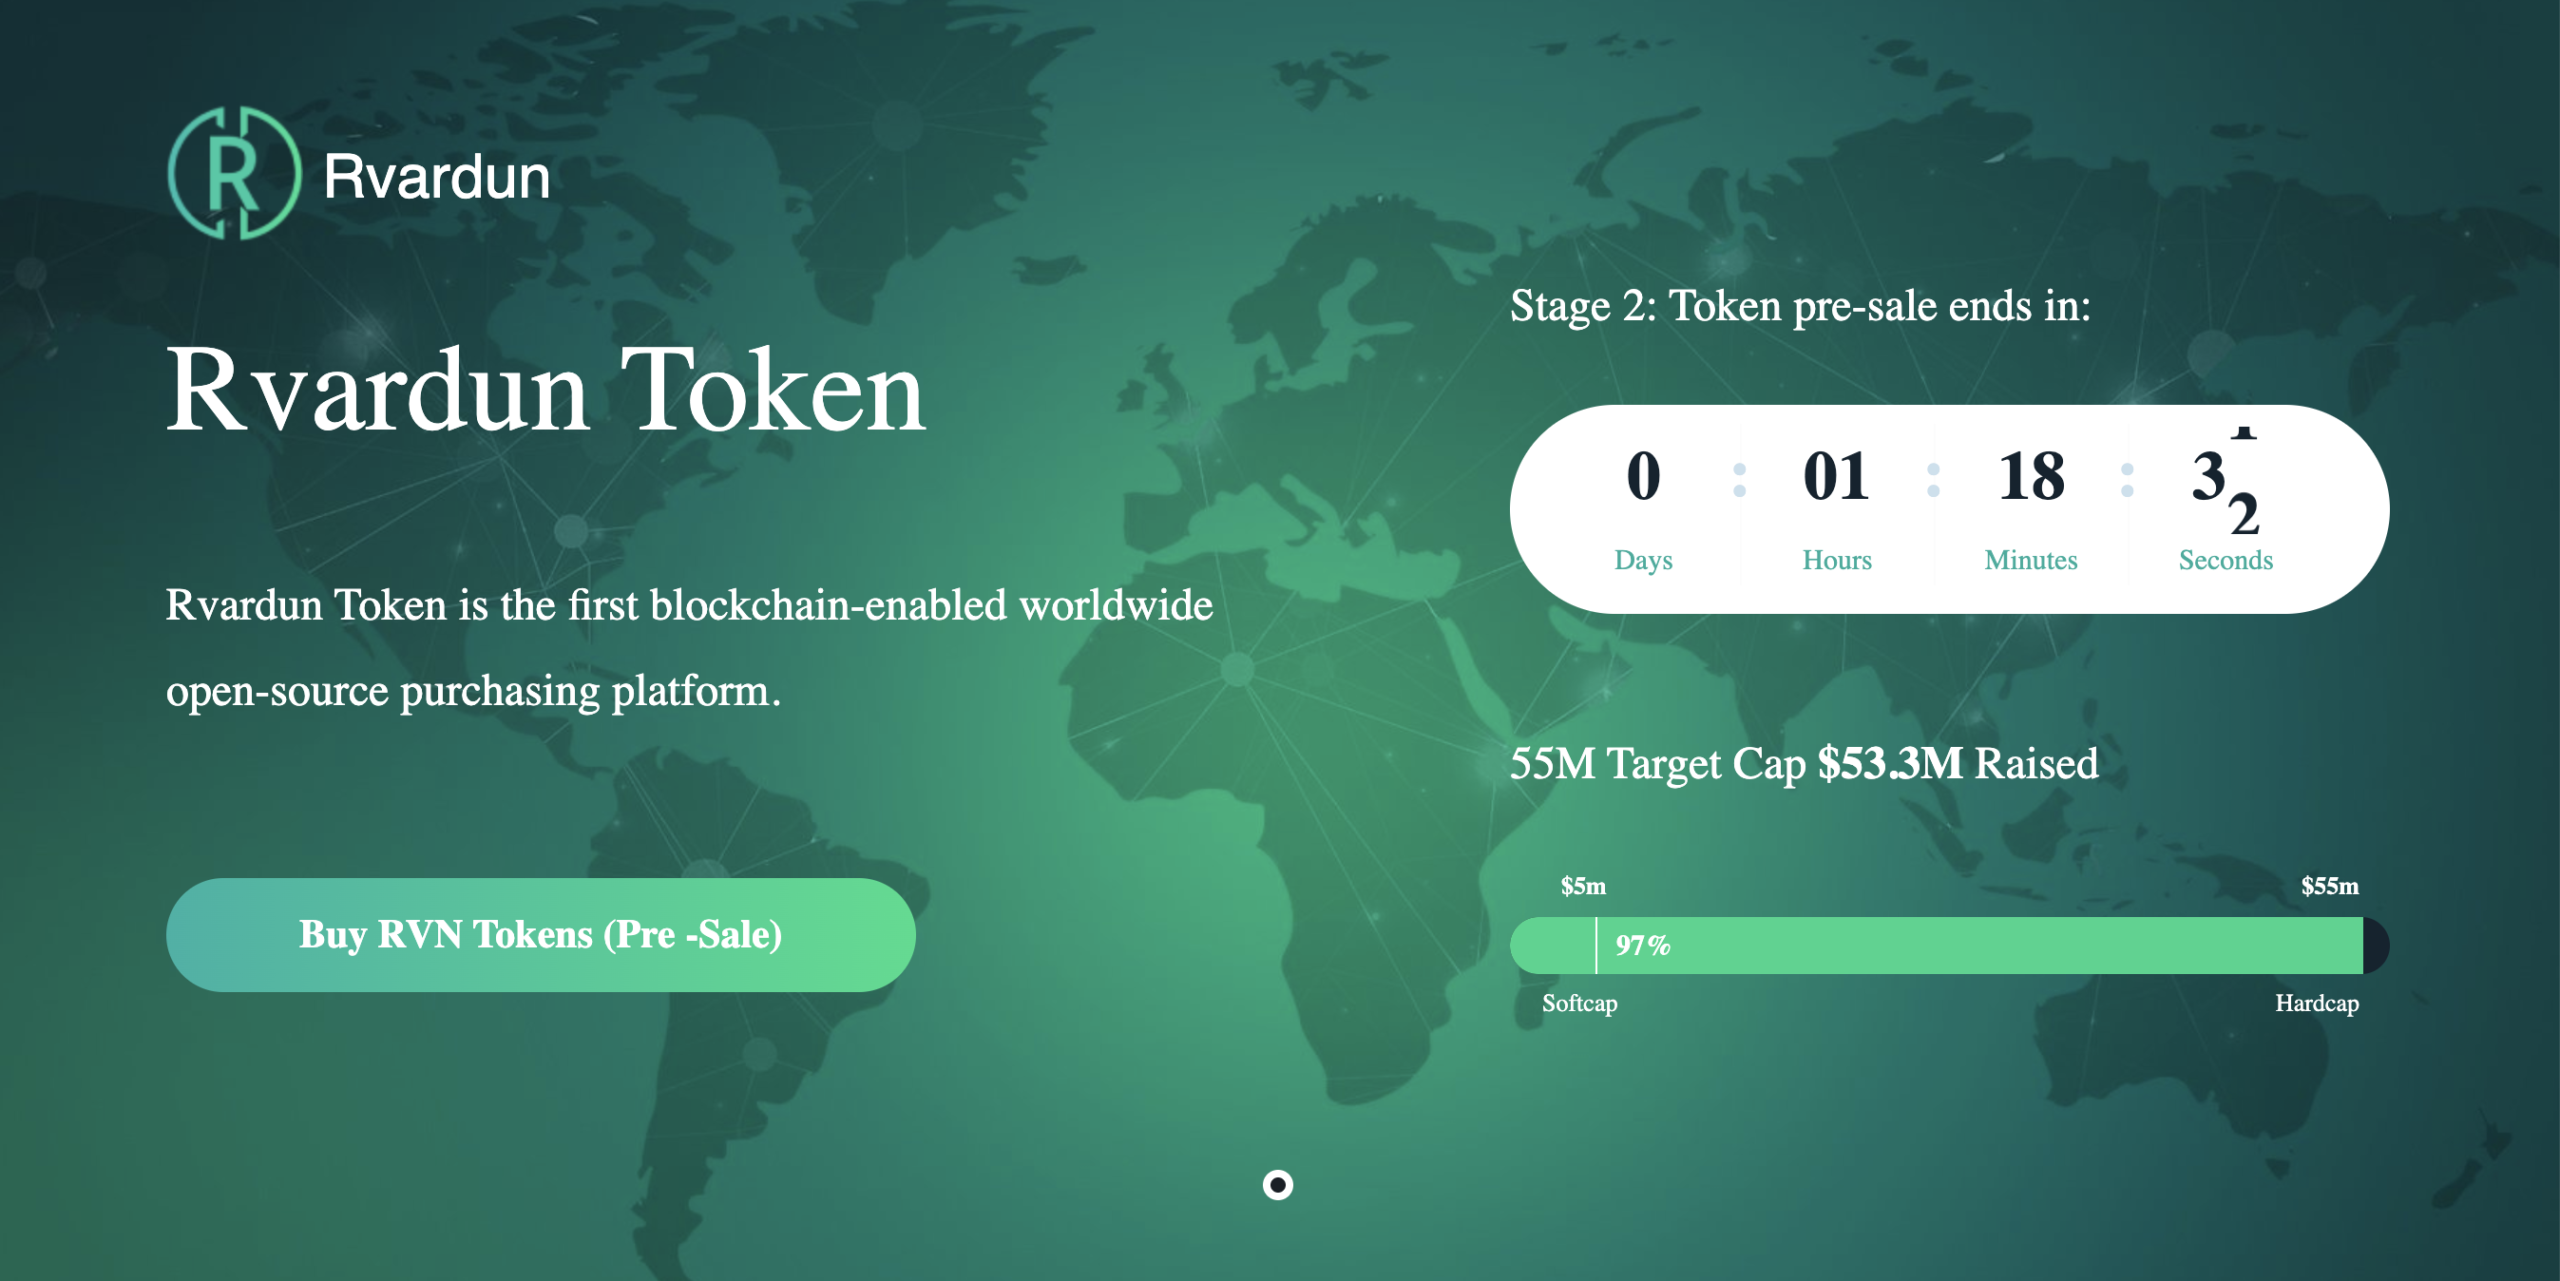Select the Hardcap label under the progress bar
Image resolution: width=2560 pixels, height=1281 pixels.
pos(2318,1003)
